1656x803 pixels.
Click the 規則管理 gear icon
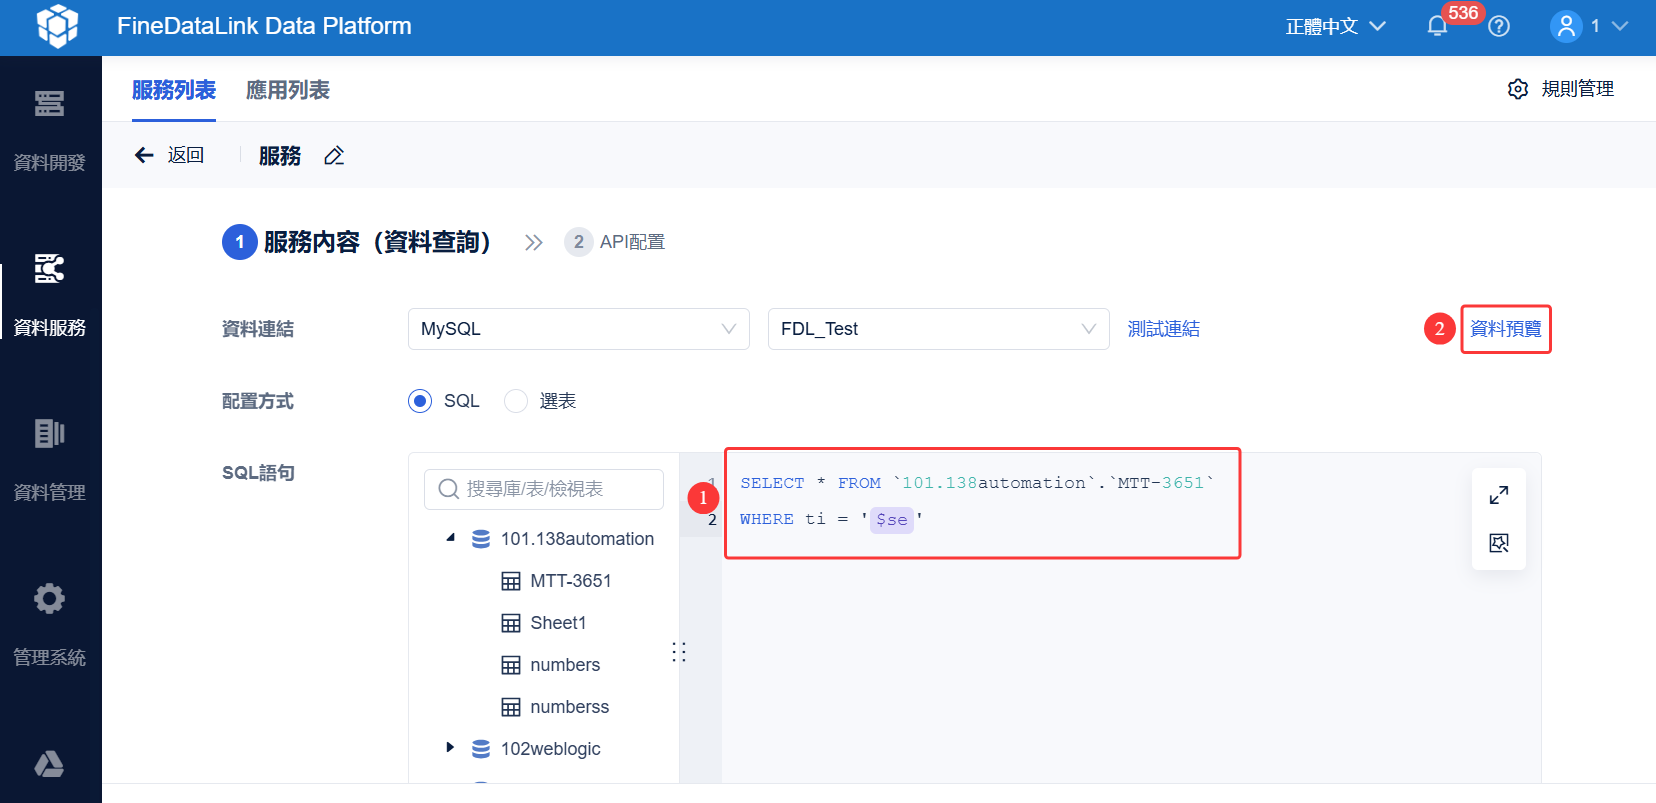pos(1518,89)
